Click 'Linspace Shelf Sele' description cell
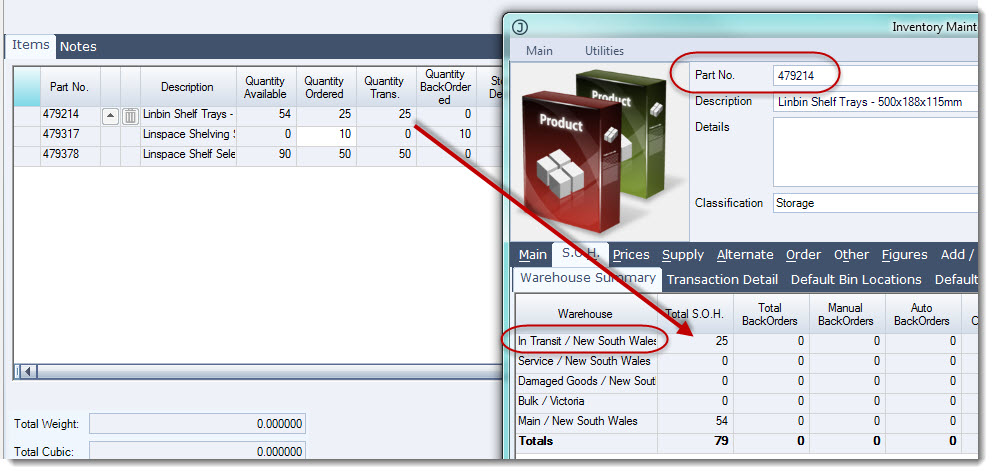This screenshot has width=993, height=474. 188,155
